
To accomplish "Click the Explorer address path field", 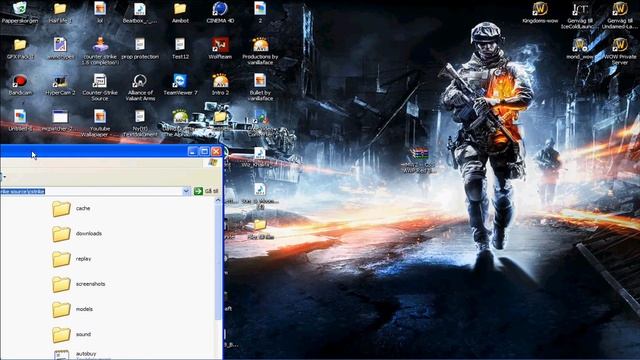I will click(x=91, y=191).
